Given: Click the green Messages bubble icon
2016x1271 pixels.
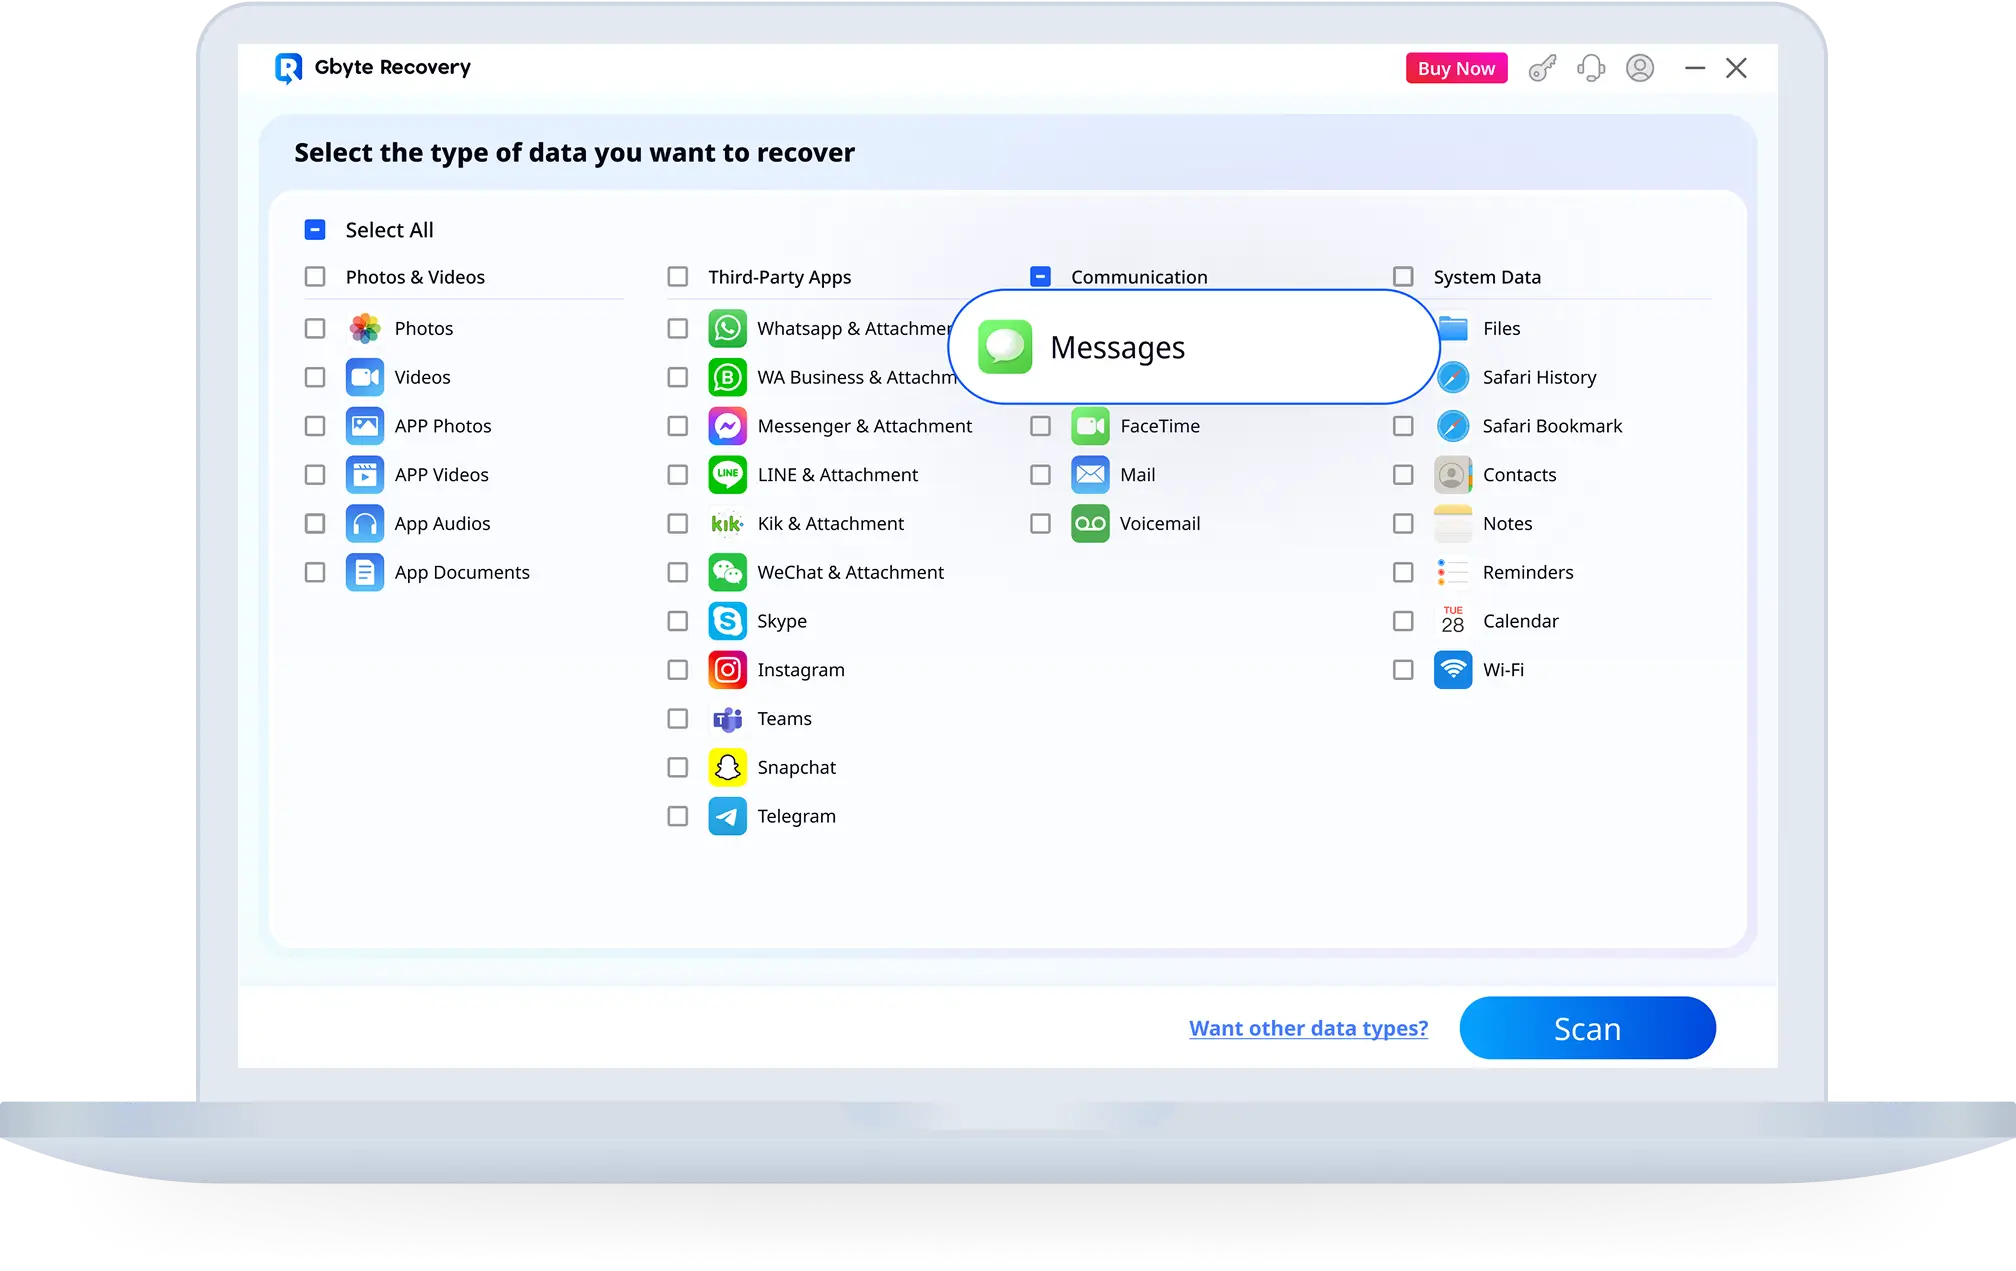Looking at the screenshot, I should coord(1005,347).
